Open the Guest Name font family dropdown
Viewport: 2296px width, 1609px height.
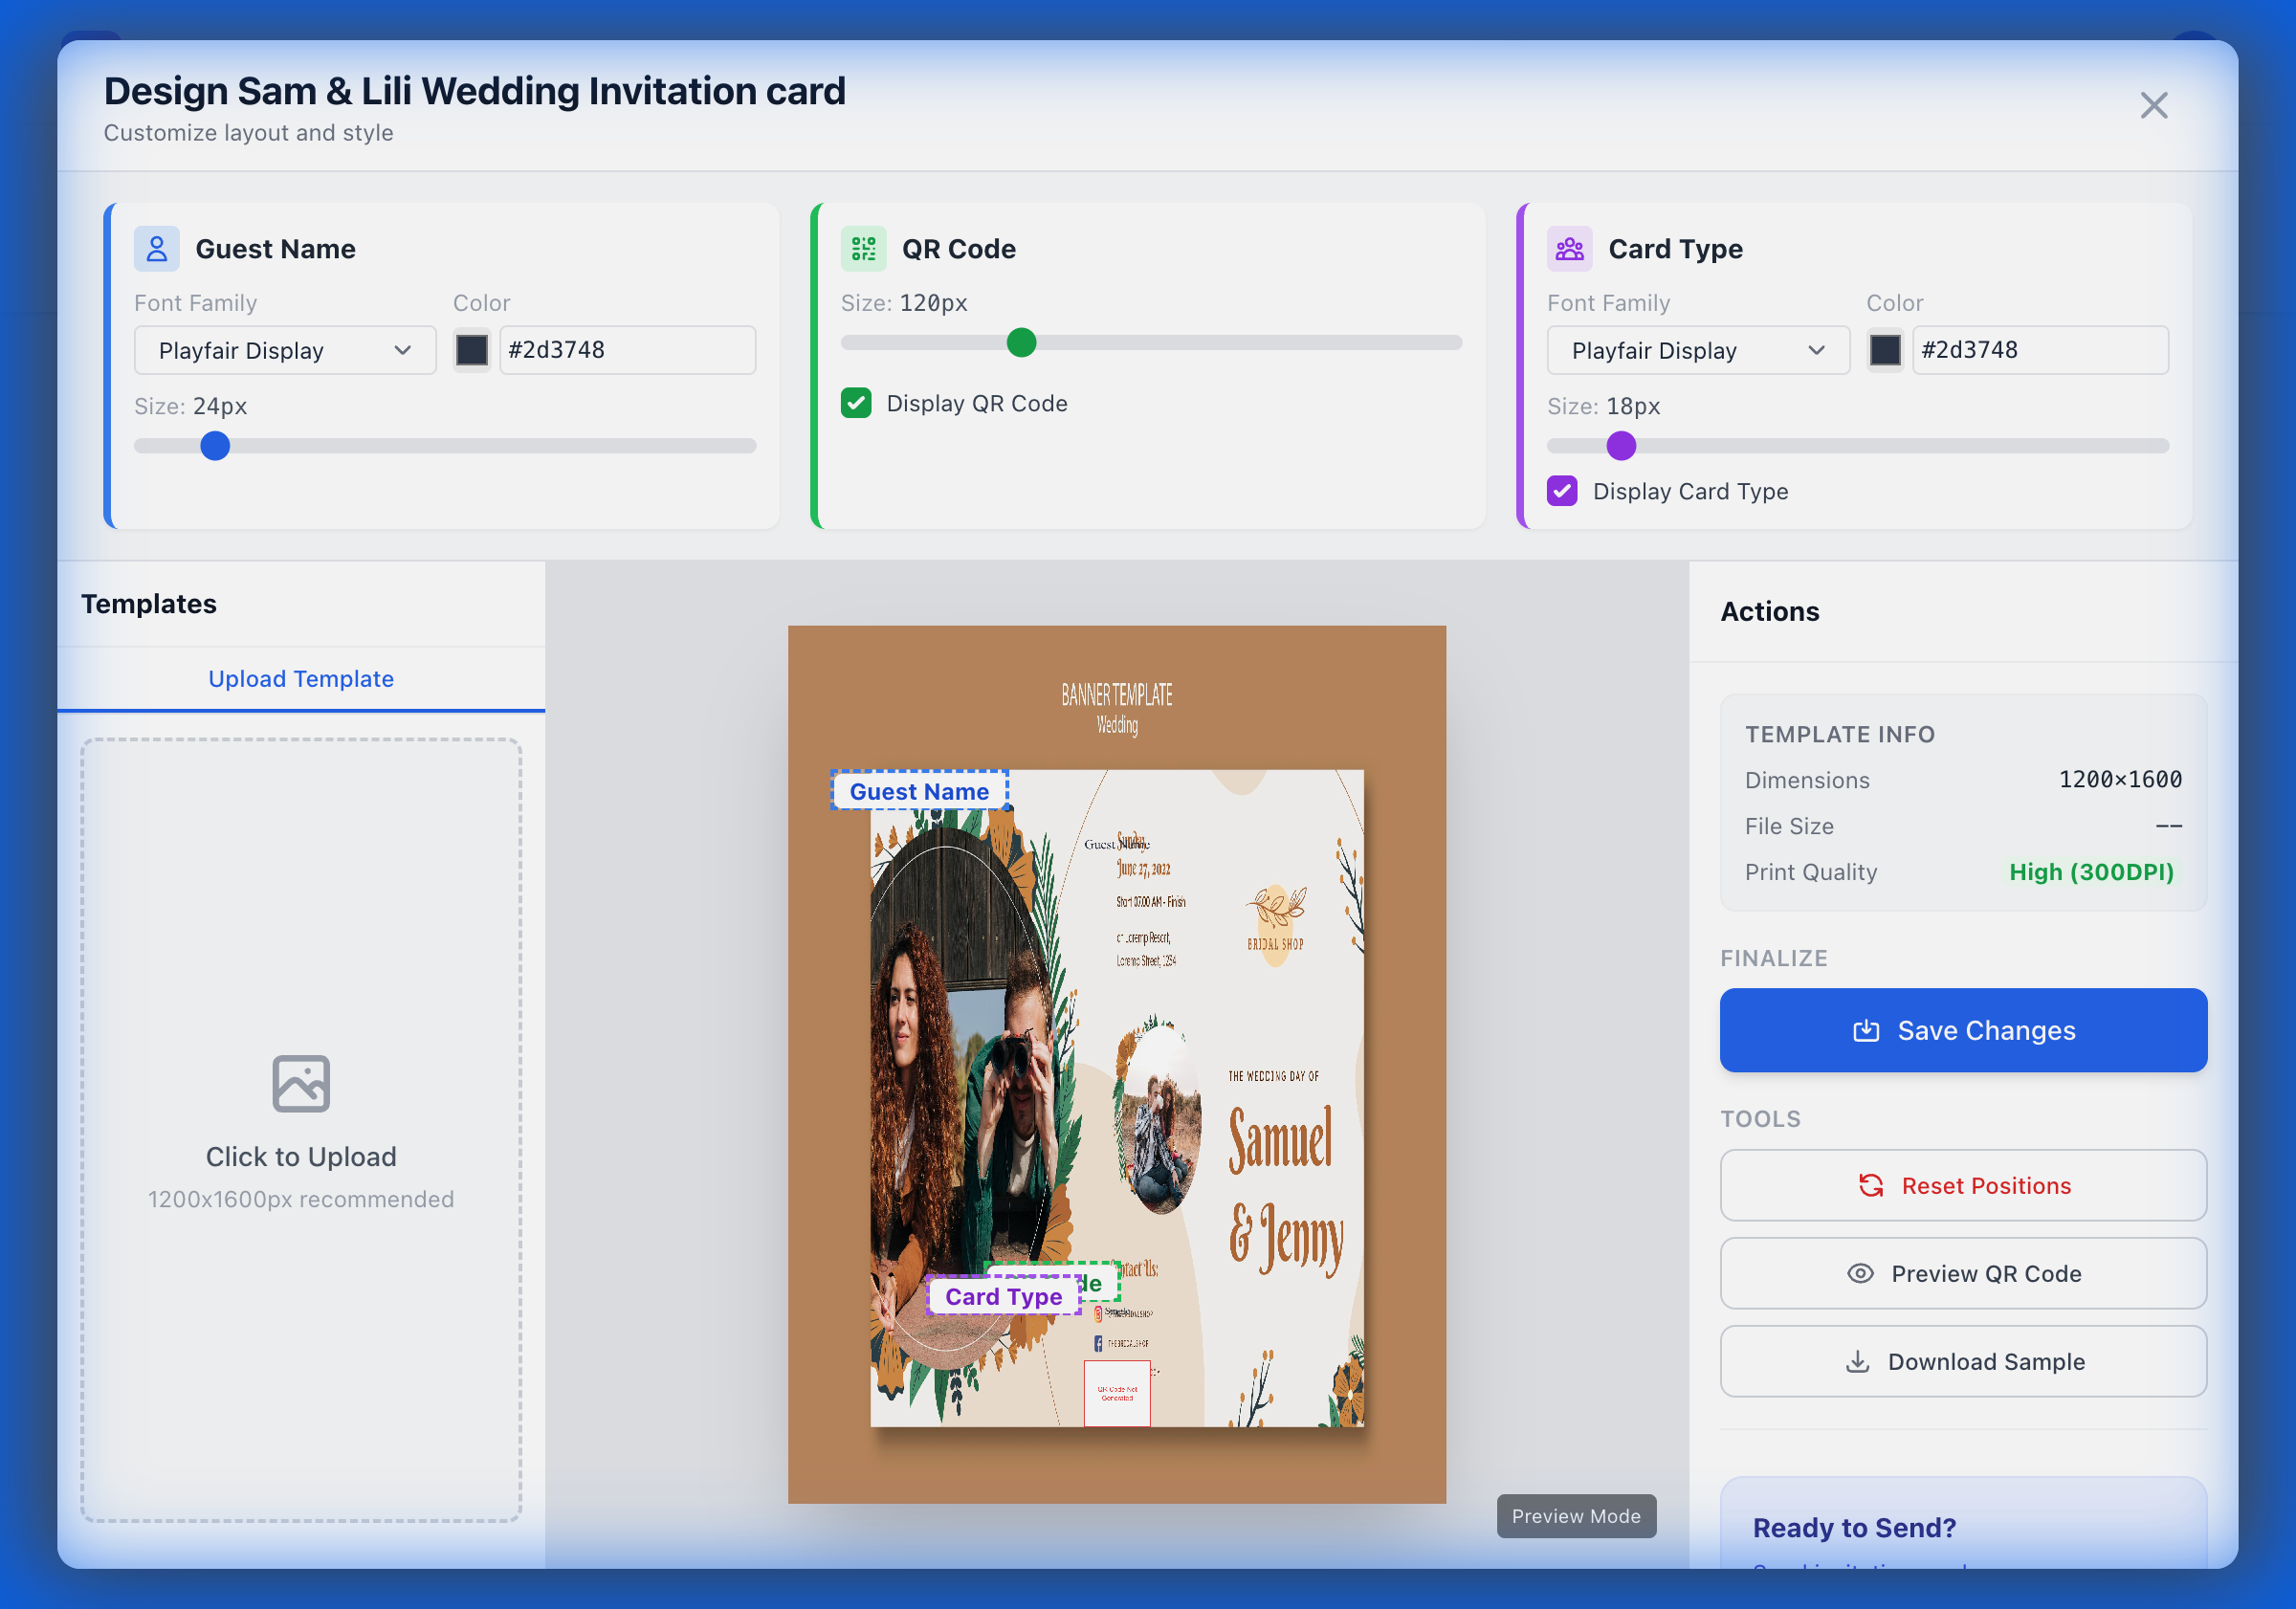point(285,350)
